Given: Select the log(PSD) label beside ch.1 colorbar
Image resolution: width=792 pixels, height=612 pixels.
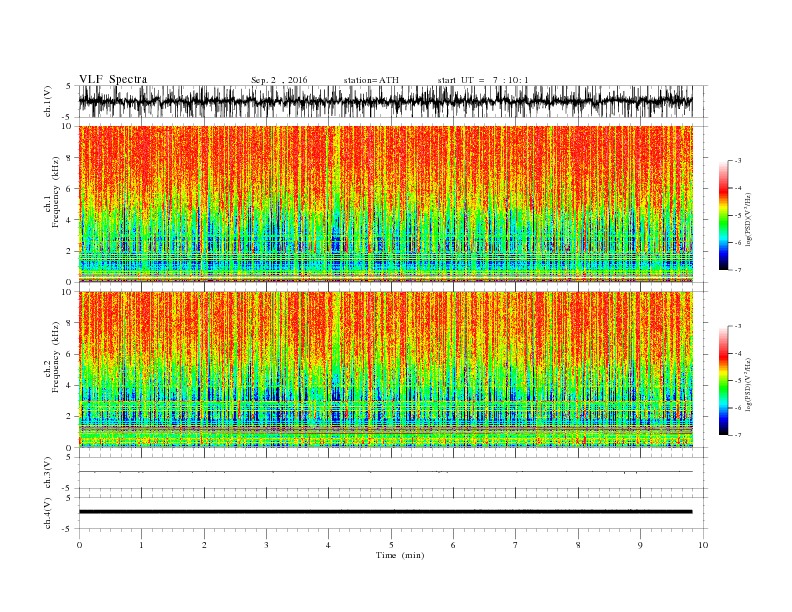Looking at the screenshot, I should (x=748, y=218).
